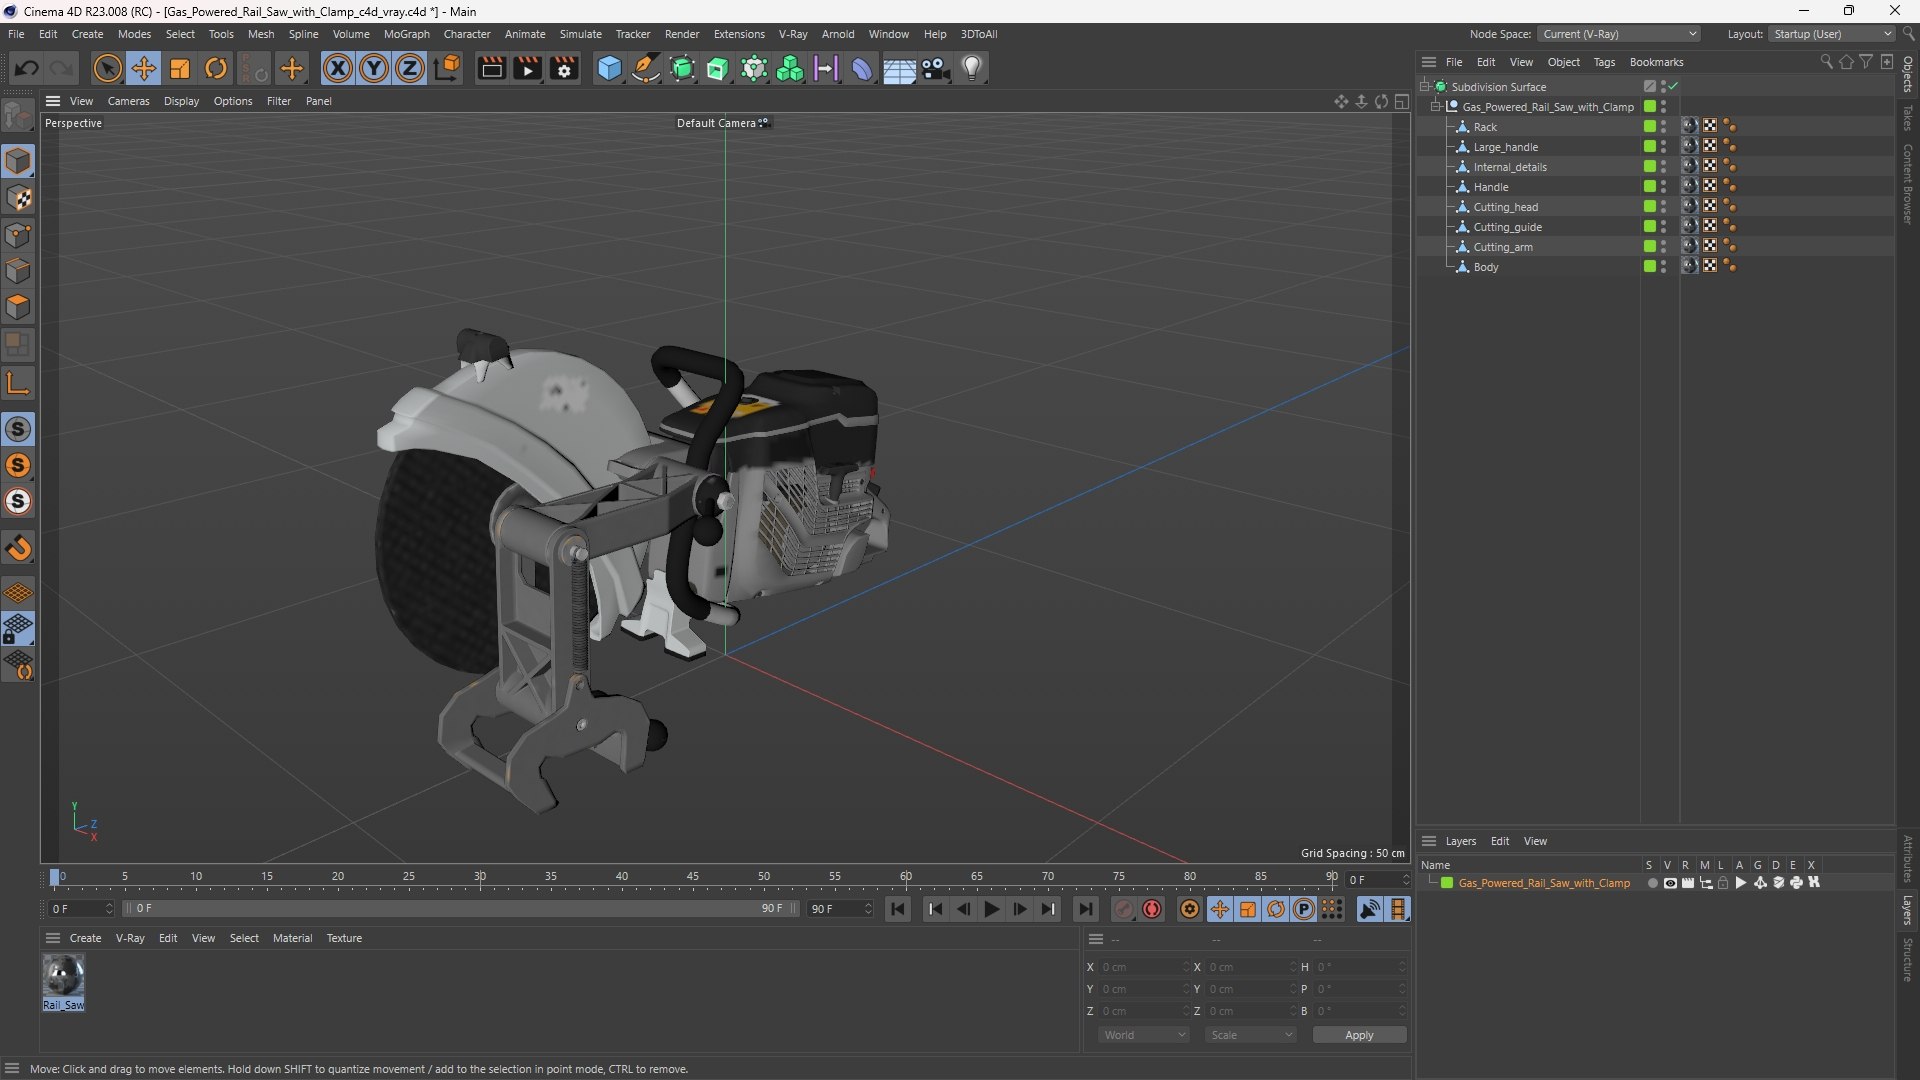
Task: Switch to Texture mode checkered cube icon
Action: click(x=19, y=198)
